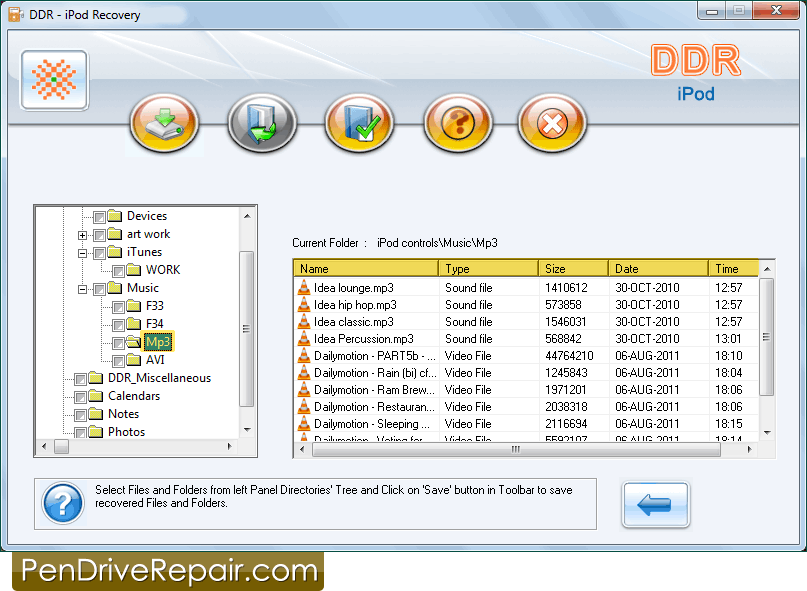Open Help with the question mark toolbar icon

(458, 123)
